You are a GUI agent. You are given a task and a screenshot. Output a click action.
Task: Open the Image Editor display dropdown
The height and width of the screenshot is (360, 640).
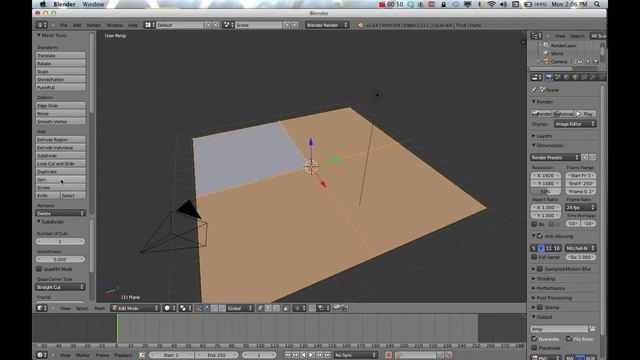click(x=575, y=124)
